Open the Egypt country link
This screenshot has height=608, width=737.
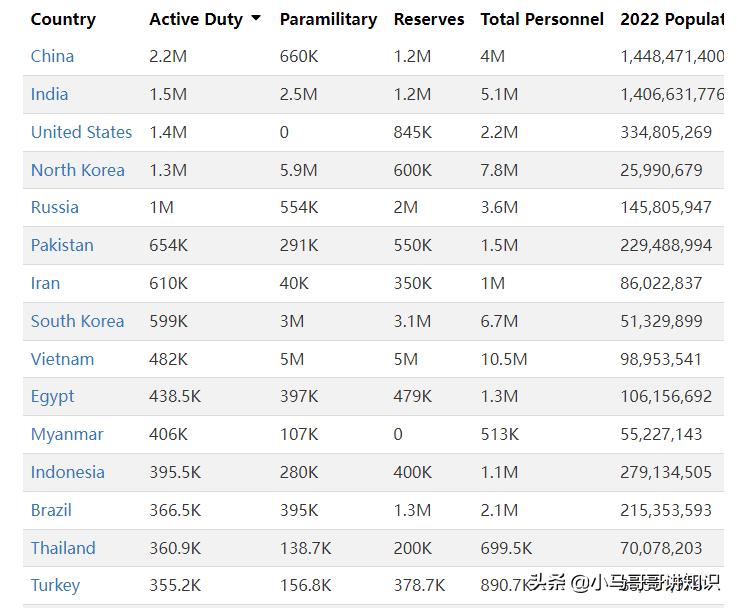tap(52, 396)
